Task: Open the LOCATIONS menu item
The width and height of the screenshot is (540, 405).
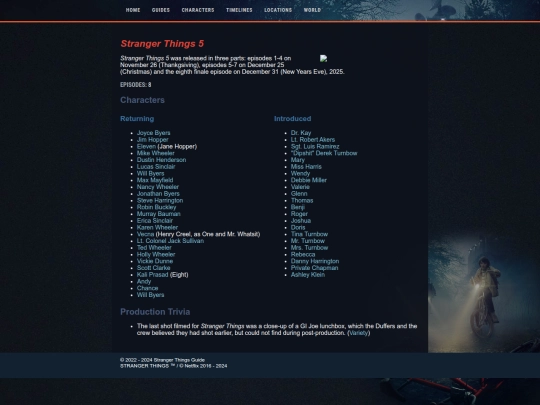Action: (x=278, y=10)
